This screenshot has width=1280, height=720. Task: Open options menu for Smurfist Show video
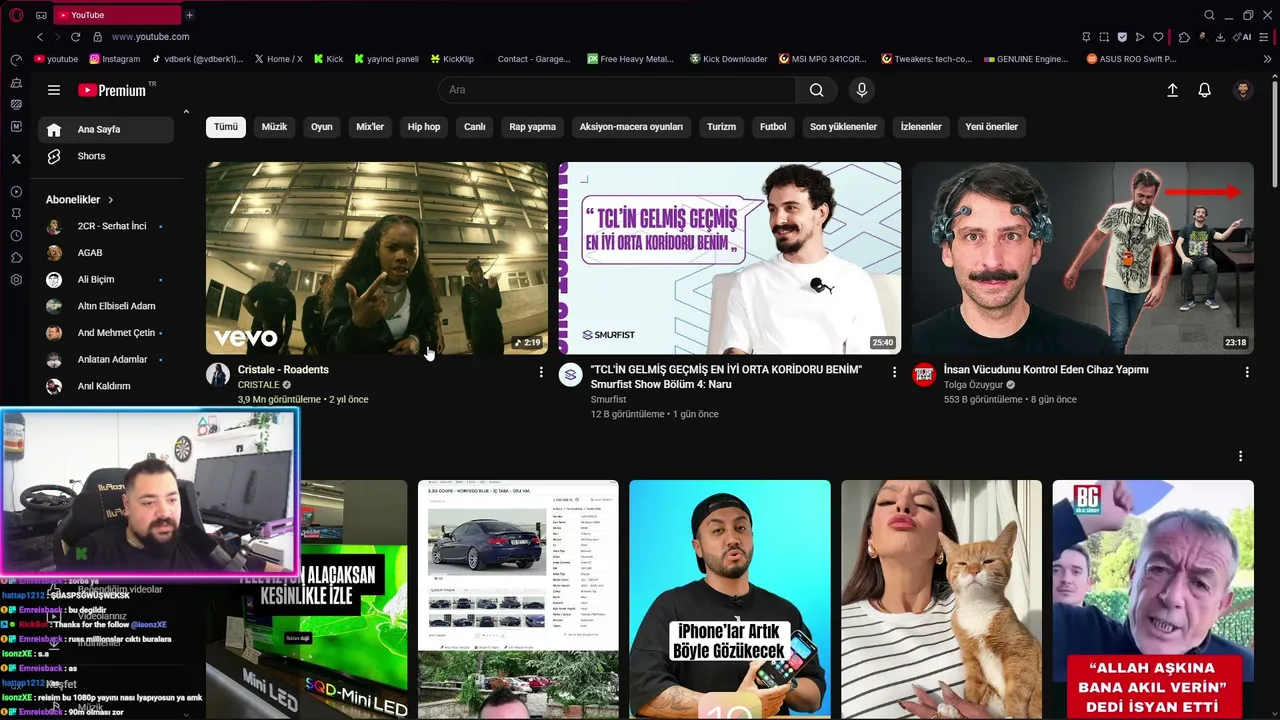tap(894, 372)
